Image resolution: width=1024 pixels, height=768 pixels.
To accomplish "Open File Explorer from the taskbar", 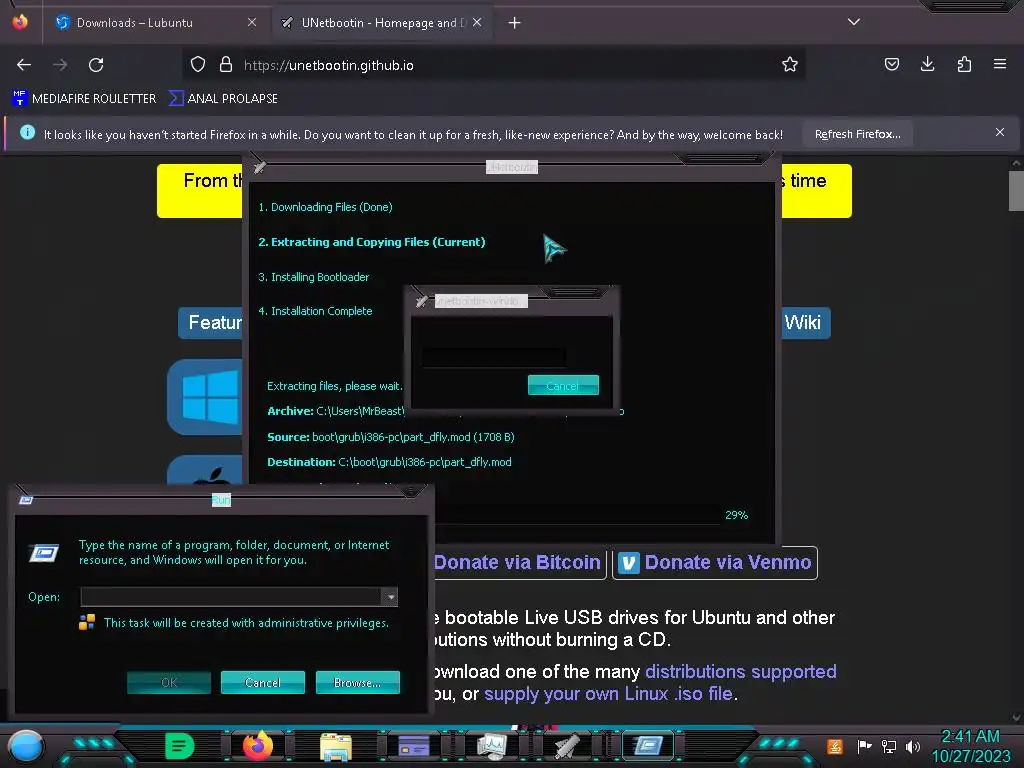I will tap(336, 746).
